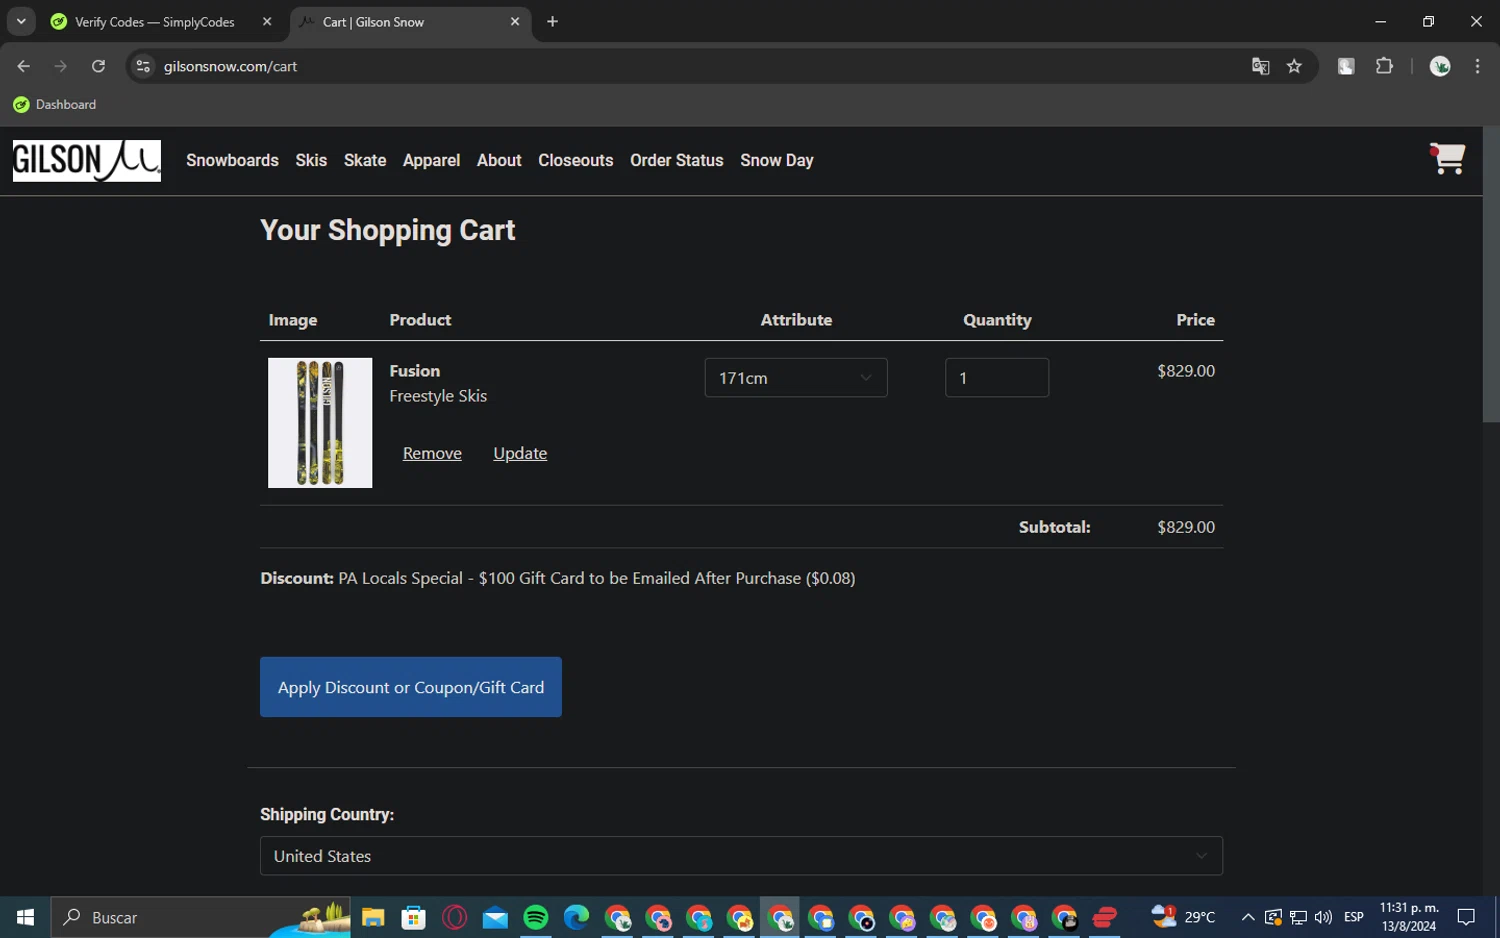Open the Apparel menu

click(x=431, y=160)
